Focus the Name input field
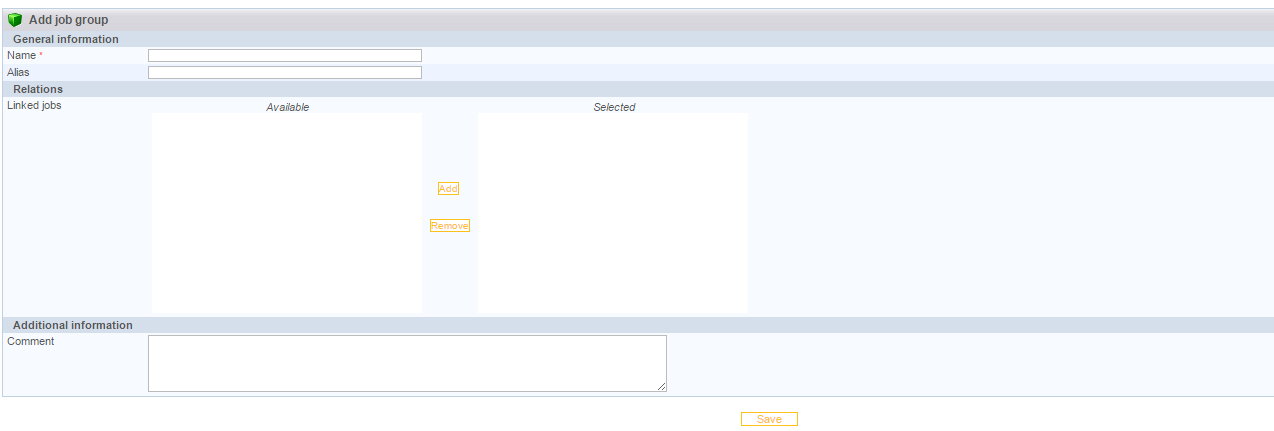The height and width of the screenshot is (431, 1274). click(285, 56)
